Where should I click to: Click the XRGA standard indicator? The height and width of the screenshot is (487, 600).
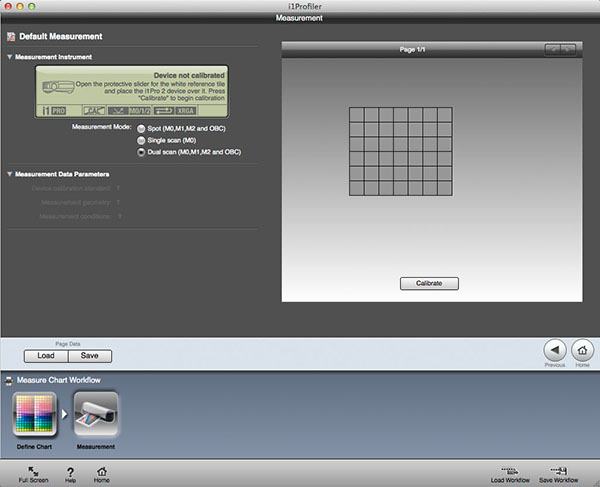pos(186,111)
